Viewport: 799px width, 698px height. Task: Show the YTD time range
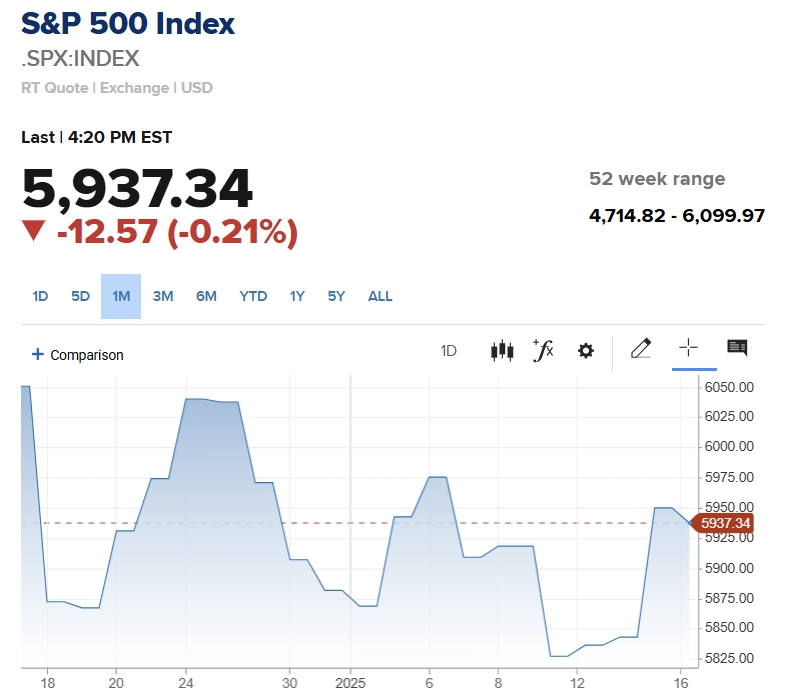point(253,296)
